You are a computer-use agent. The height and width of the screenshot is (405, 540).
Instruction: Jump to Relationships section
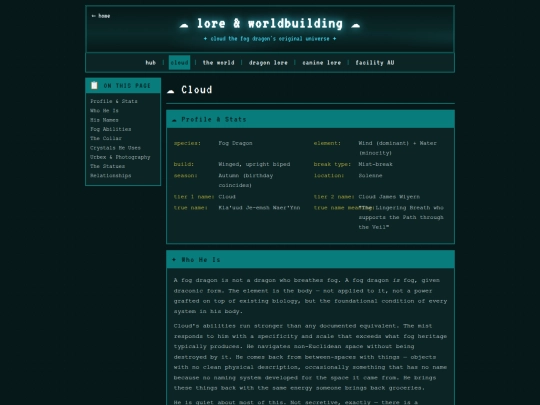[111, 176]
